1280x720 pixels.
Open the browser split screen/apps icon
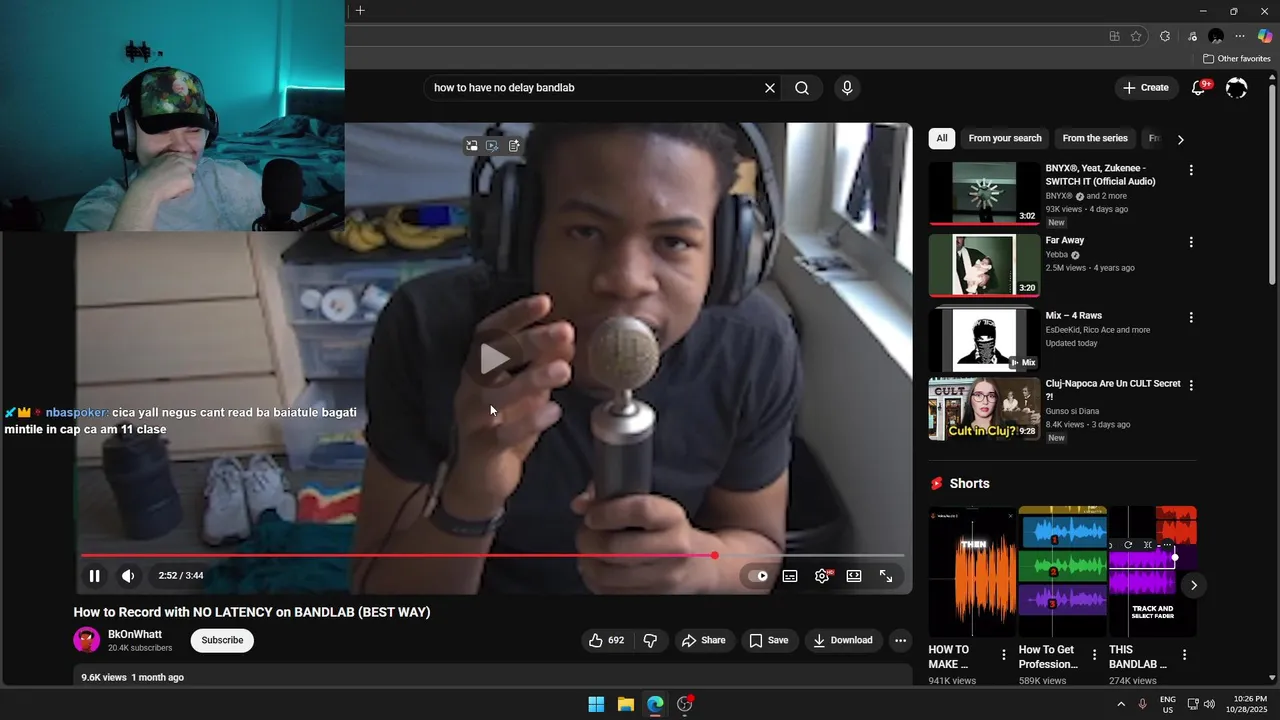click(x=1114, y=36)
